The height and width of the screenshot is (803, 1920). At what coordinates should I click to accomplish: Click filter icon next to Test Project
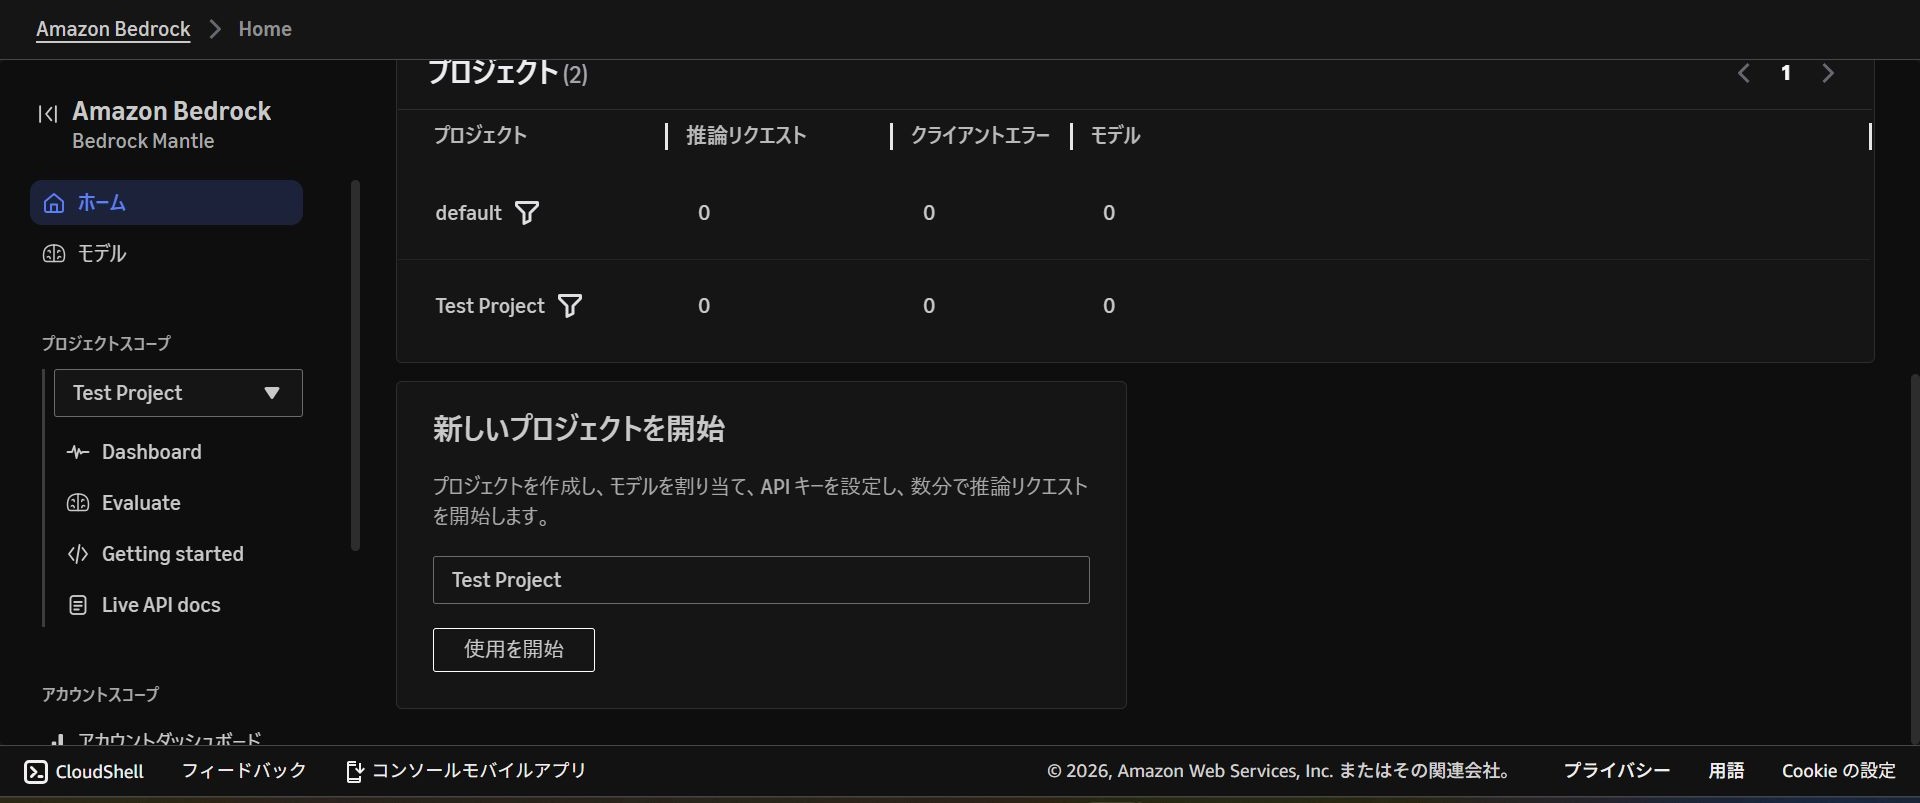click(570, 306)
